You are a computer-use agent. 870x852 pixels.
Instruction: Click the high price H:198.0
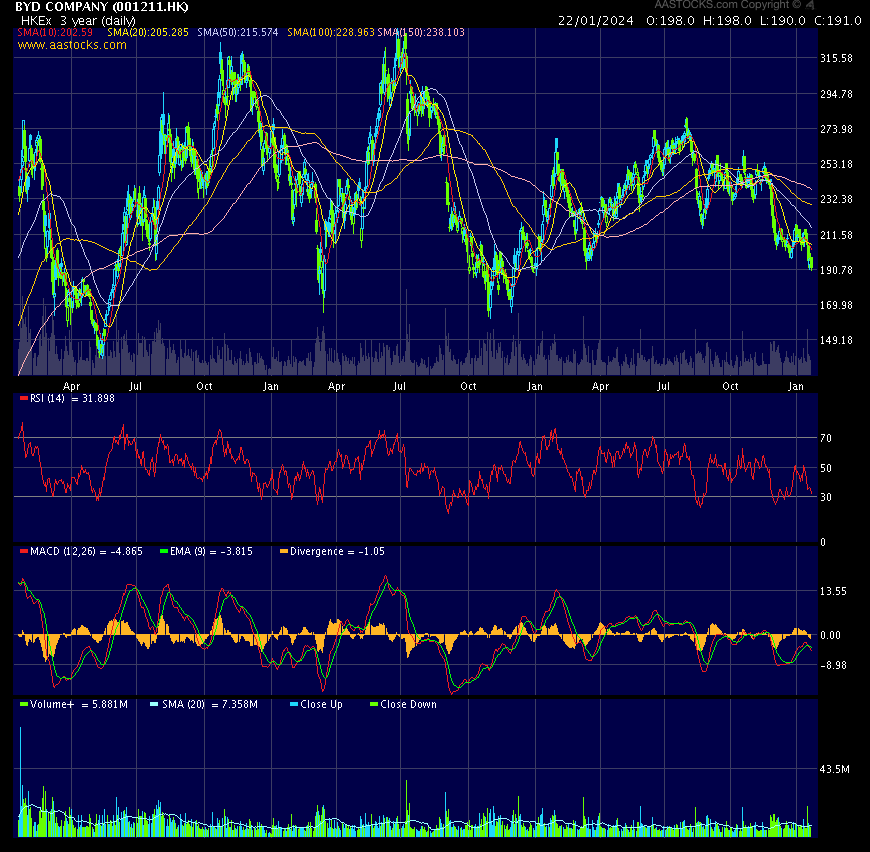[727, 21]
